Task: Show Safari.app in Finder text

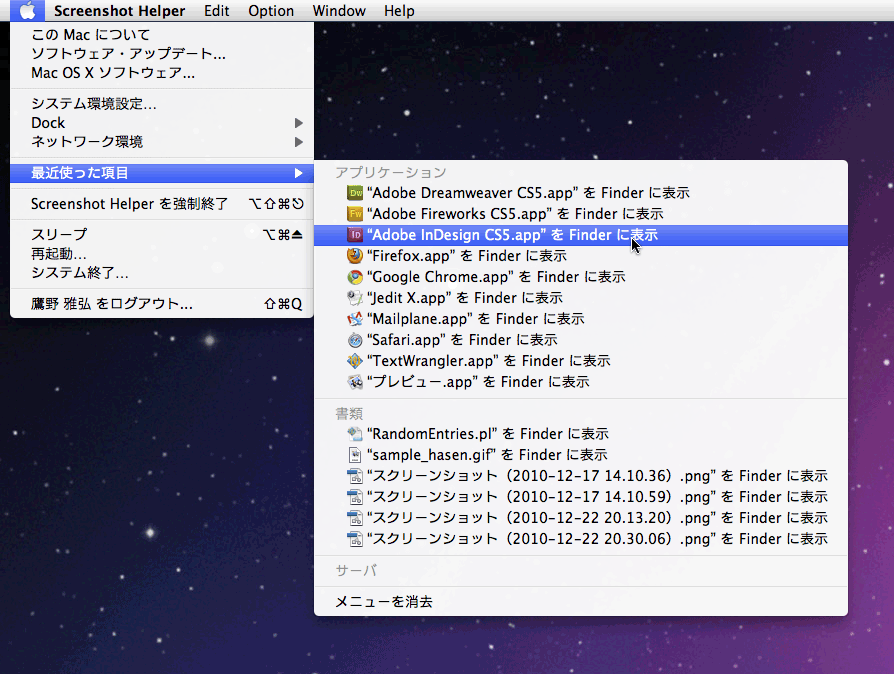Action: click(462, 340)
